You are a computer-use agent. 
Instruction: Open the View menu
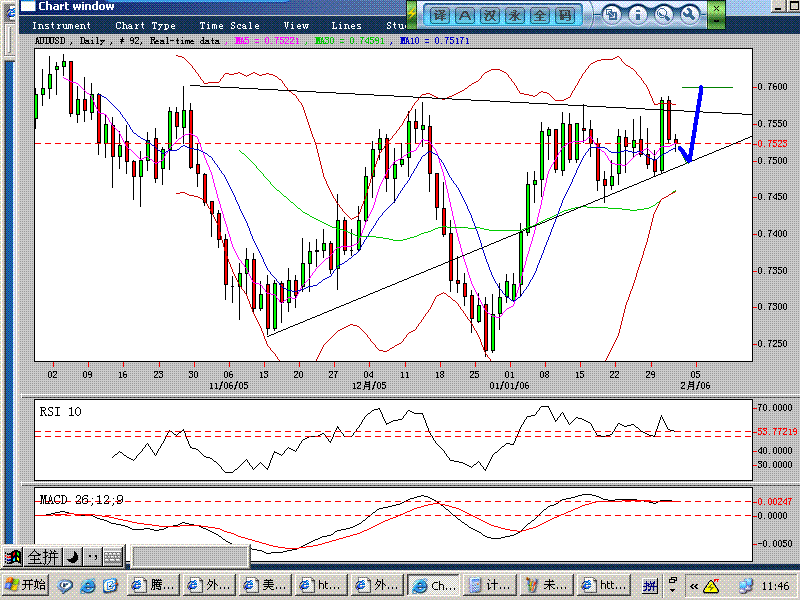click(296, 26)
